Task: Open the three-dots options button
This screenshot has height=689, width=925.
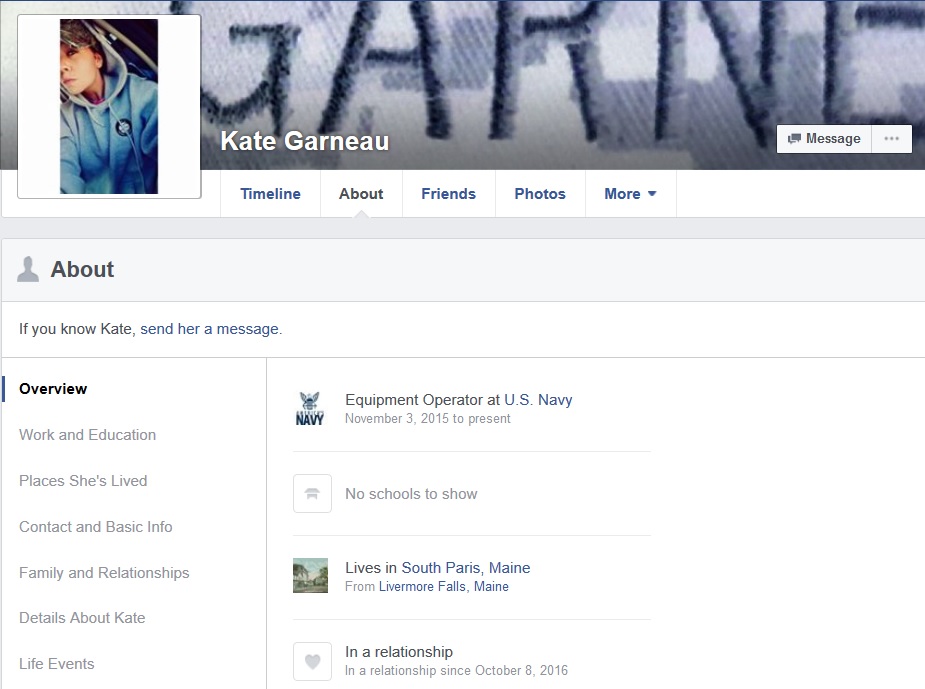Action: point(891,139)
